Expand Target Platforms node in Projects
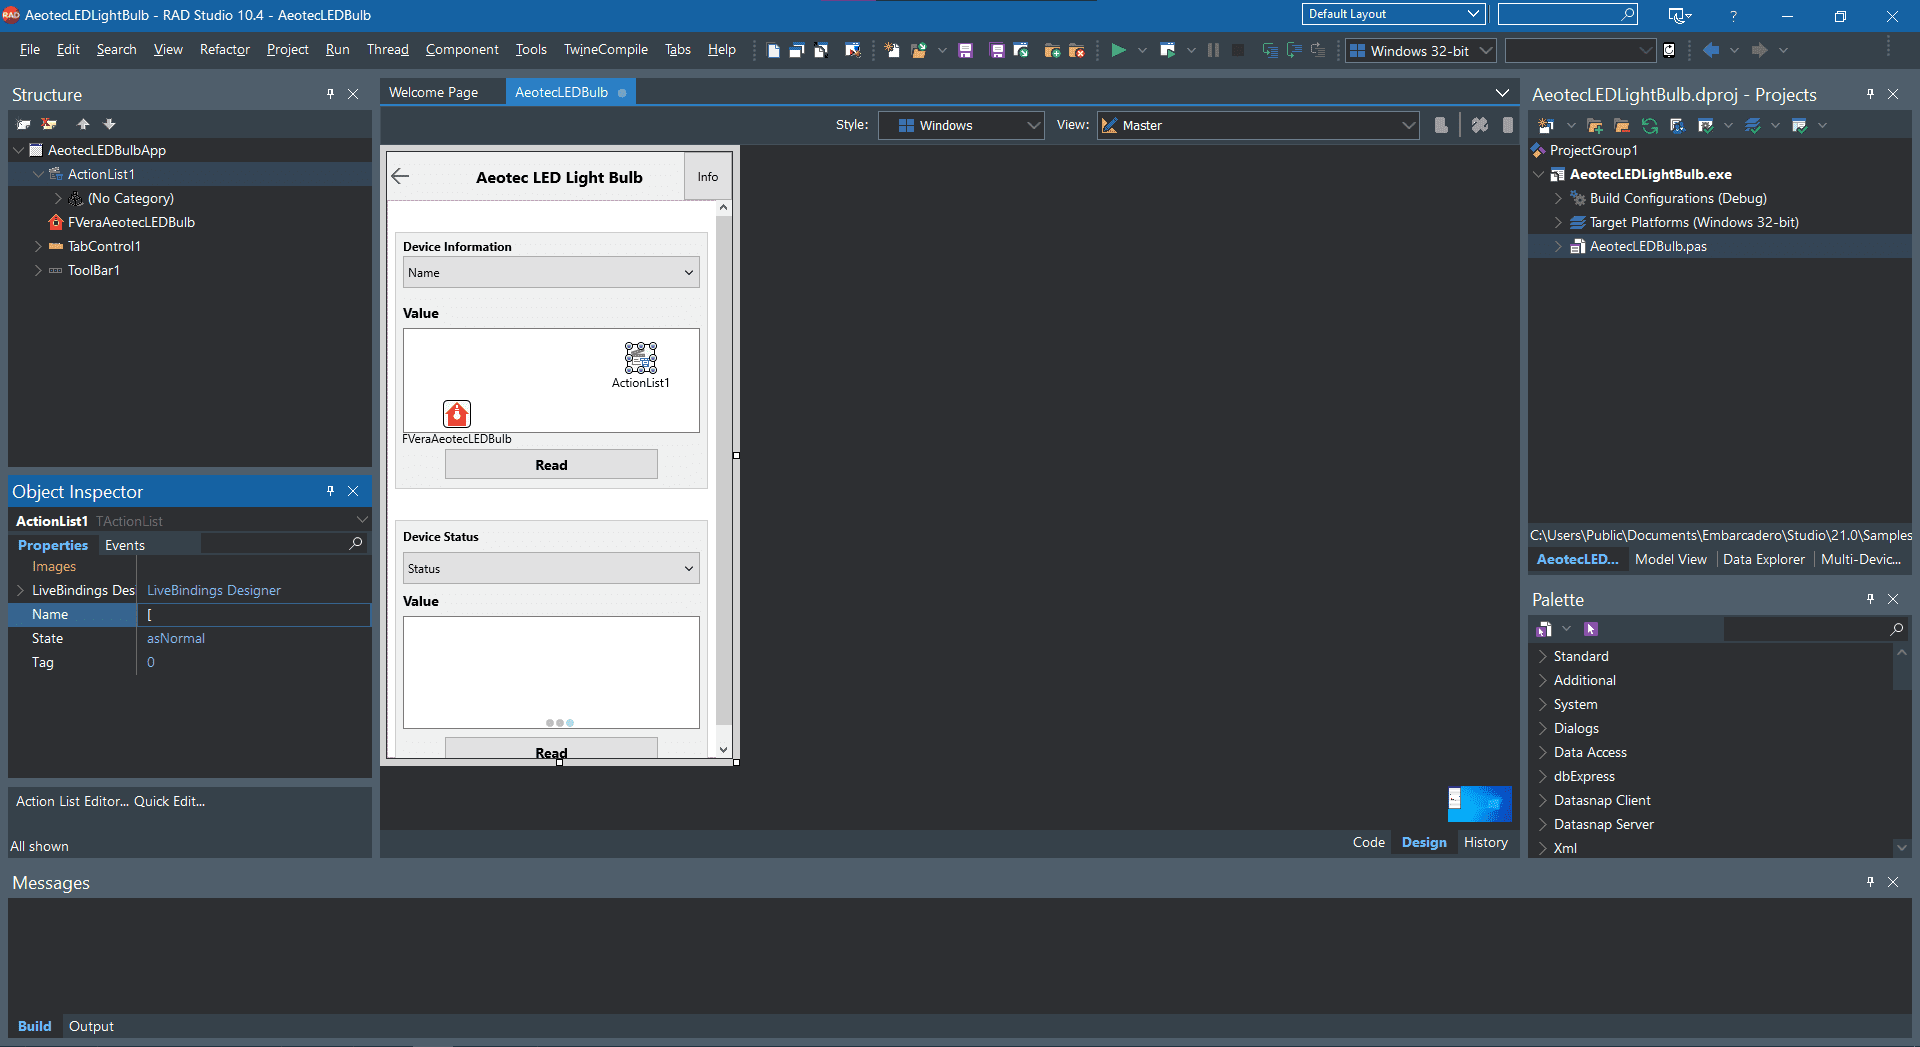Screen dimensions: 1920x1047 point(1558,222)
